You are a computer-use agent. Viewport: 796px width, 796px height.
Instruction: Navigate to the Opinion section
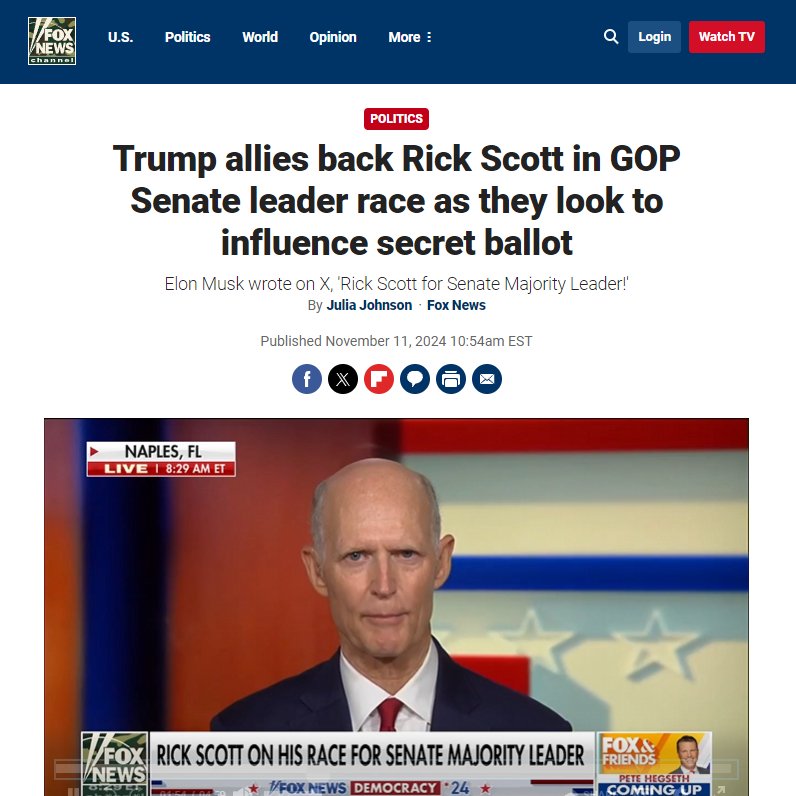(333, 37)
